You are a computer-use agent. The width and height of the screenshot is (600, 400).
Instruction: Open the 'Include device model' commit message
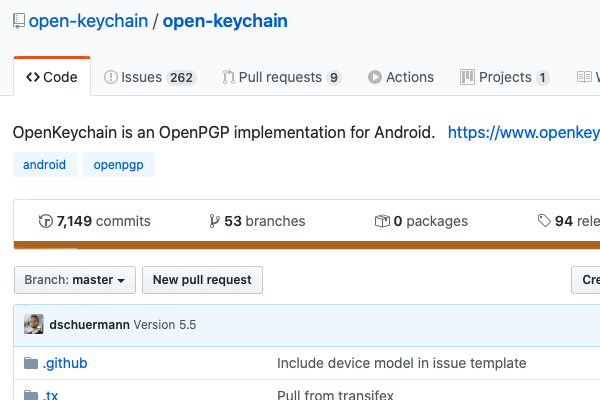tap(401, 363)
